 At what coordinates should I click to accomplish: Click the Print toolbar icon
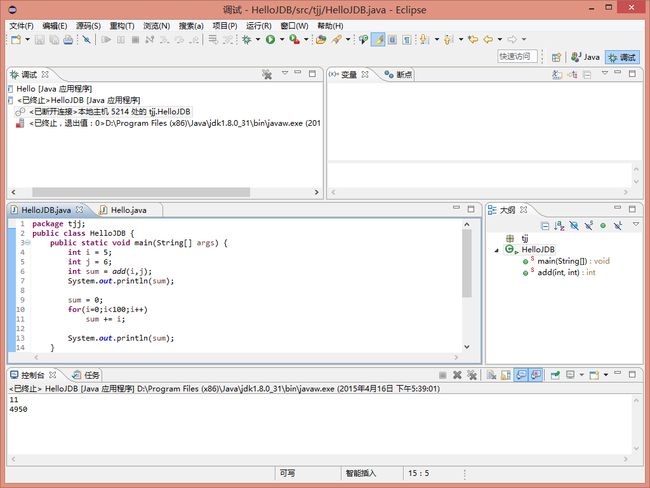click(x=68, y=39)
